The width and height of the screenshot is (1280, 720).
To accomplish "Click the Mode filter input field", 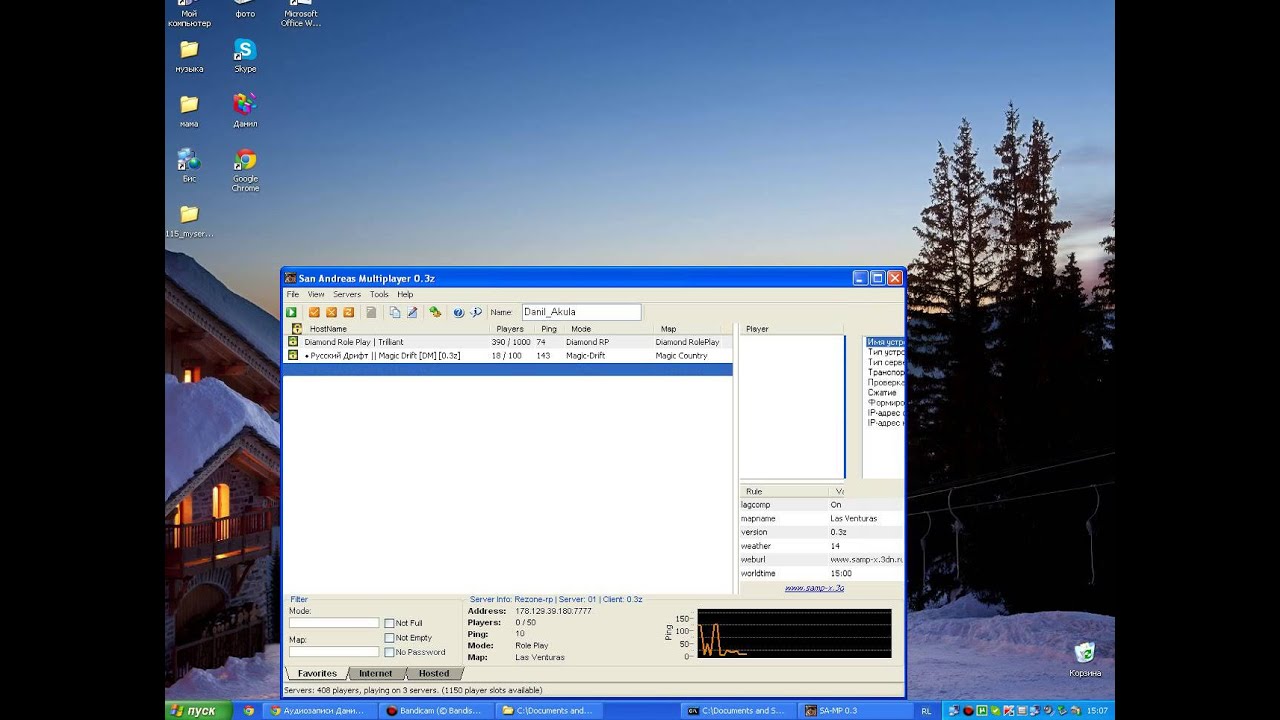I will 334,623.
